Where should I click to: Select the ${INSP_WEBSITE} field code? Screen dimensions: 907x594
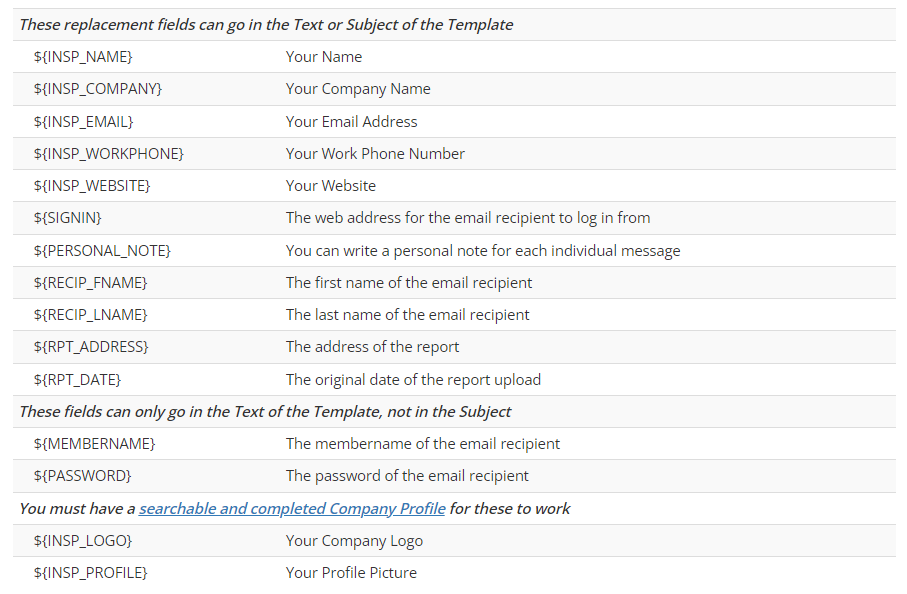[x=92, y=185]
